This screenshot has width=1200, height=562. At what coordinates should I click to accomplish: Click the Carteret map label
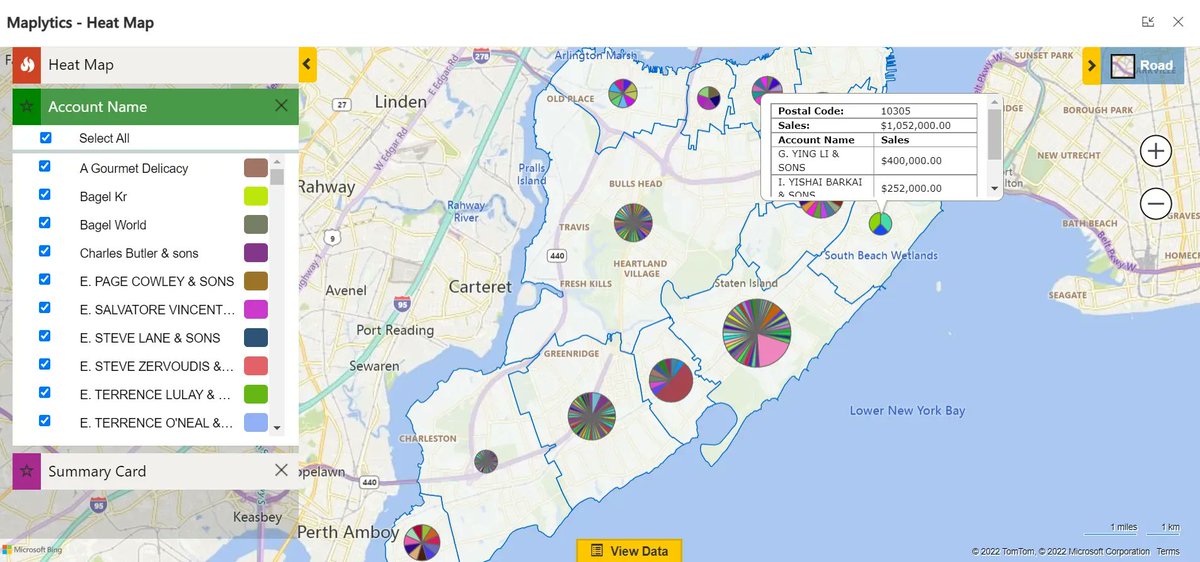point(480,286)
